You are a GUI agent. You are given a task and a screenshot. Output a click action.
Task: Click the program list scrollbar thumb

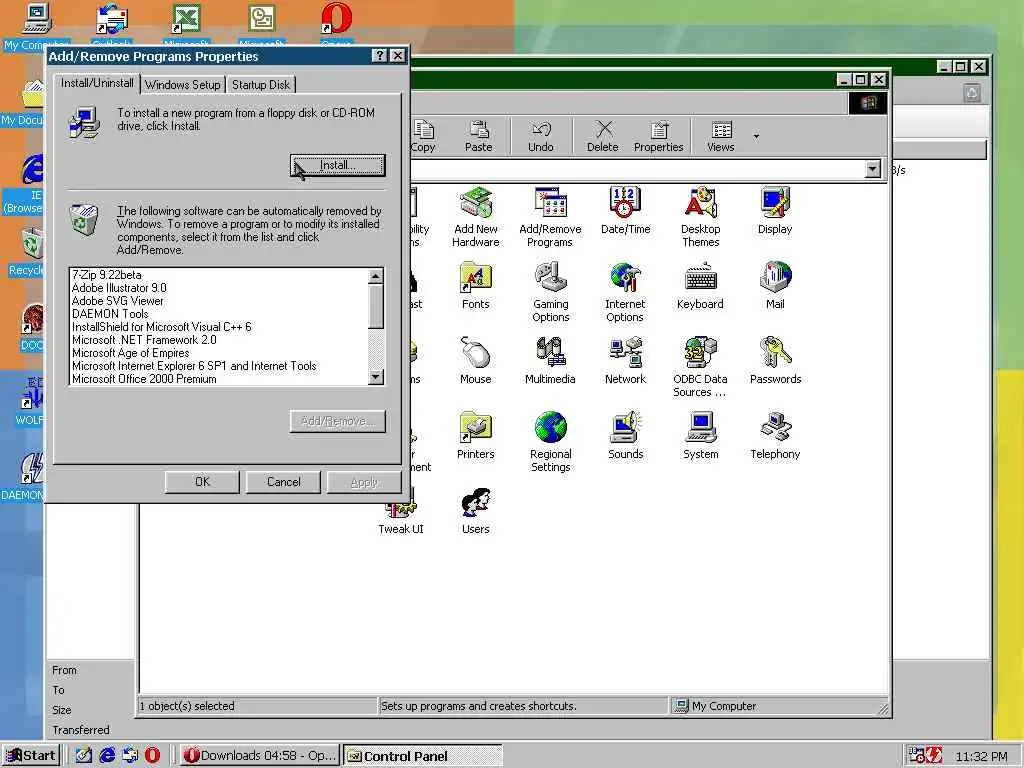376,307
